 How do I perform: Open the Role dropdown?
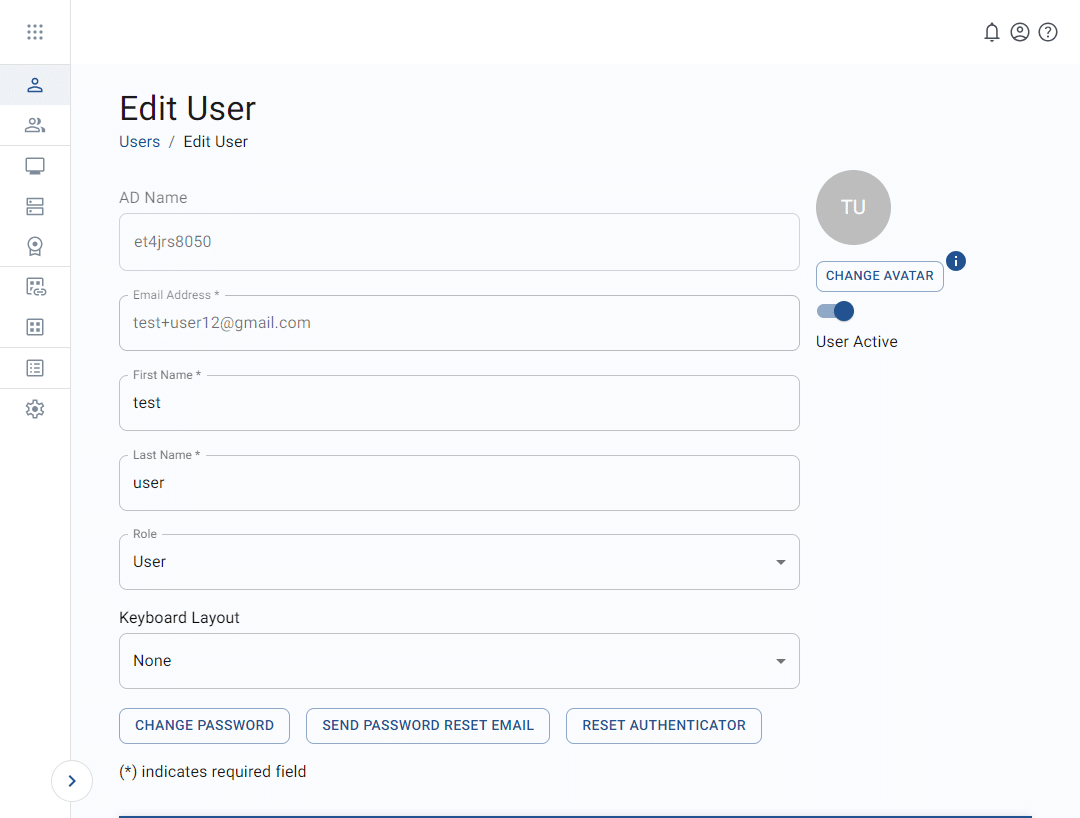coord(780,562)
